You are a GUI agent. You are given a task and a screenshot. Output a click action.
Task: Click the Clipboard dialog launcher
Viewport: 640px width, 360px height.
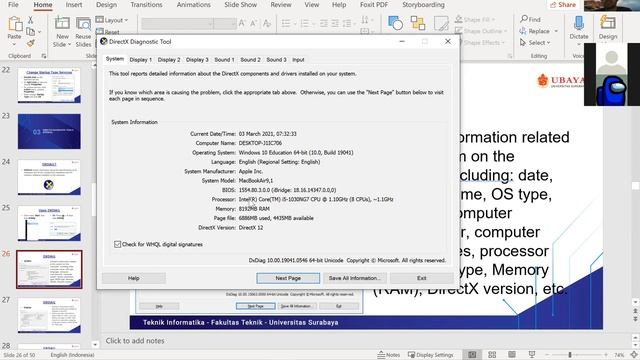(x=44, y=56)
